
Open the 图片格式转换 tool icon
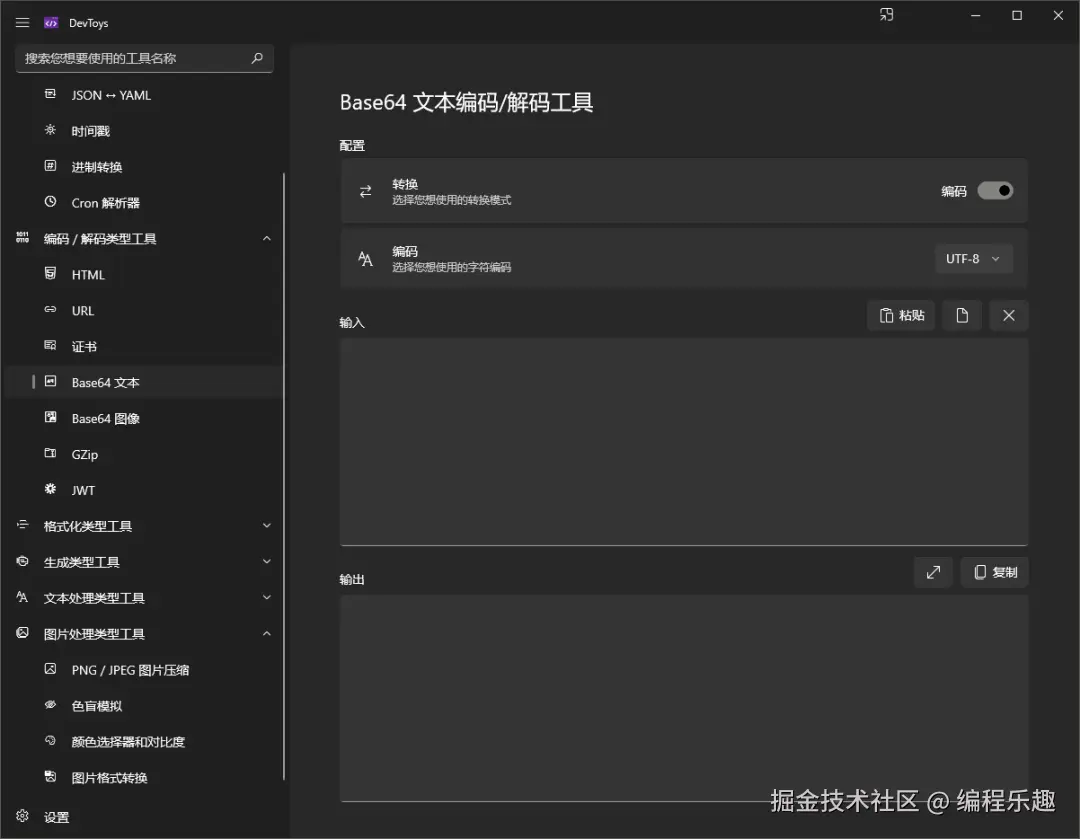[x=50, y=776]
